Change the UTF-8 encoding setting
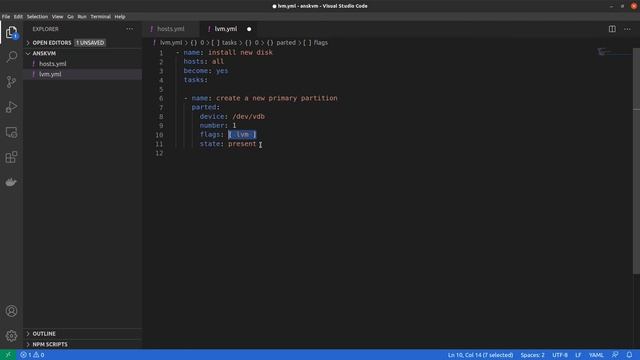Screen dimensions: 640x360 click(560, 355)
